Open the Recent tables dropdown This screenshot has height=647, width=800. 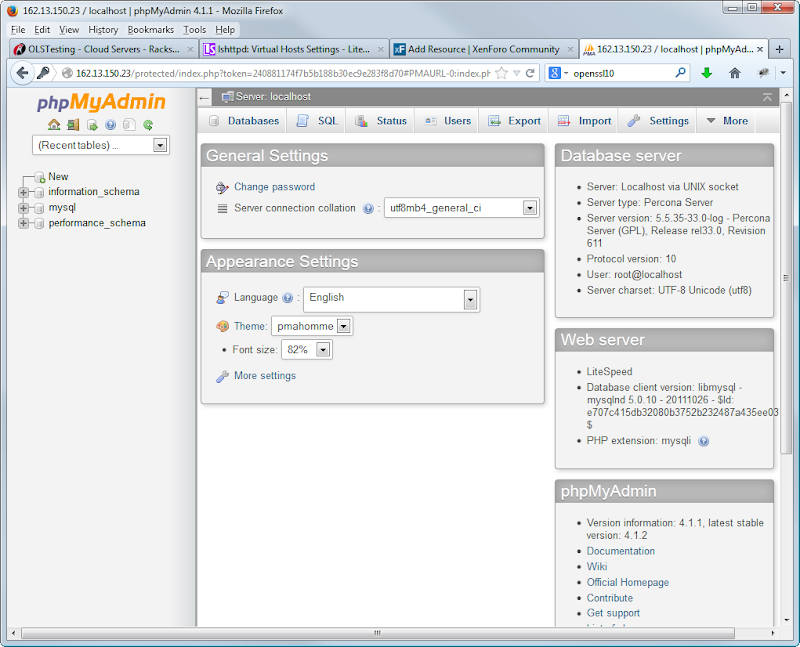(x=101, y=145)
